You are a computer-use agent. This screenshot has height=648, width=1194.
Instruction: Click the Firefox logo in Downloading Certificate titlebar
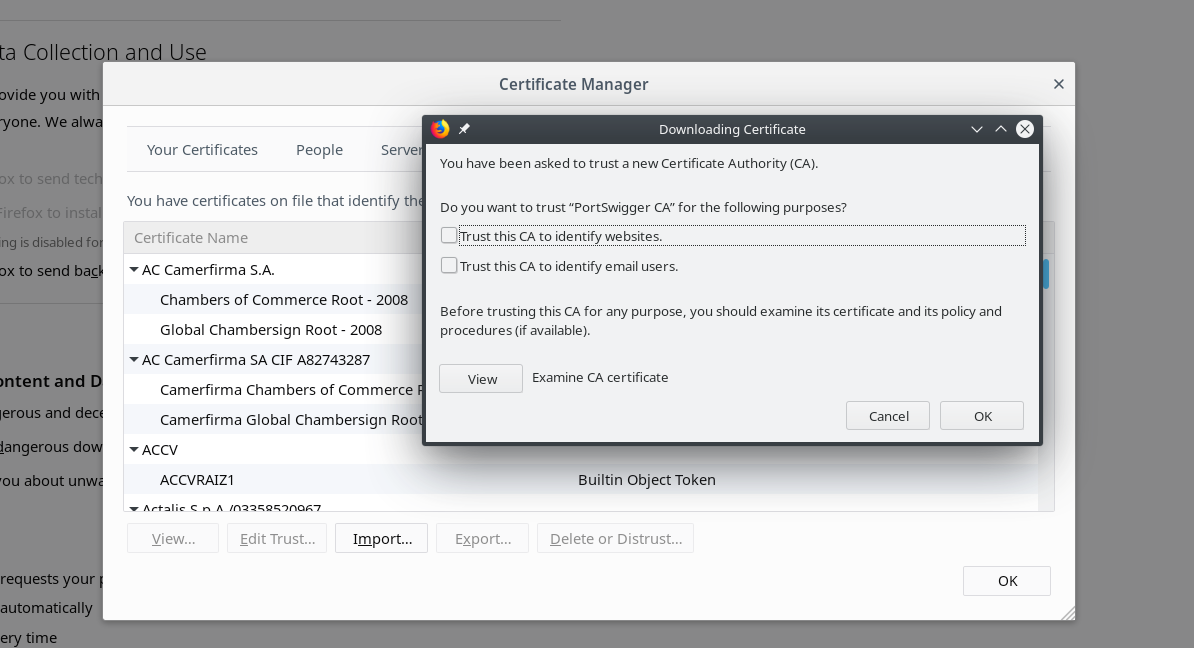(440, 129)
